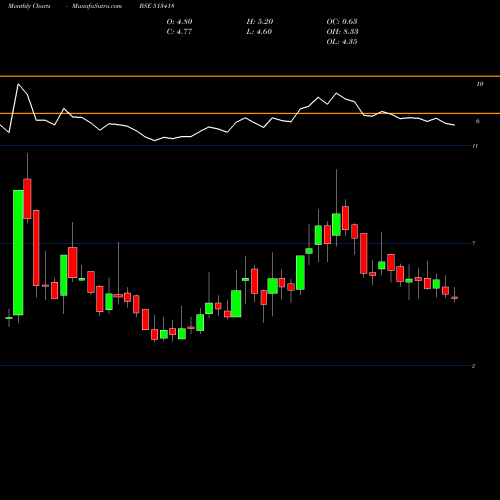
Task: Click the tallest green candle at chart start
Action: [x=18, y=253]
